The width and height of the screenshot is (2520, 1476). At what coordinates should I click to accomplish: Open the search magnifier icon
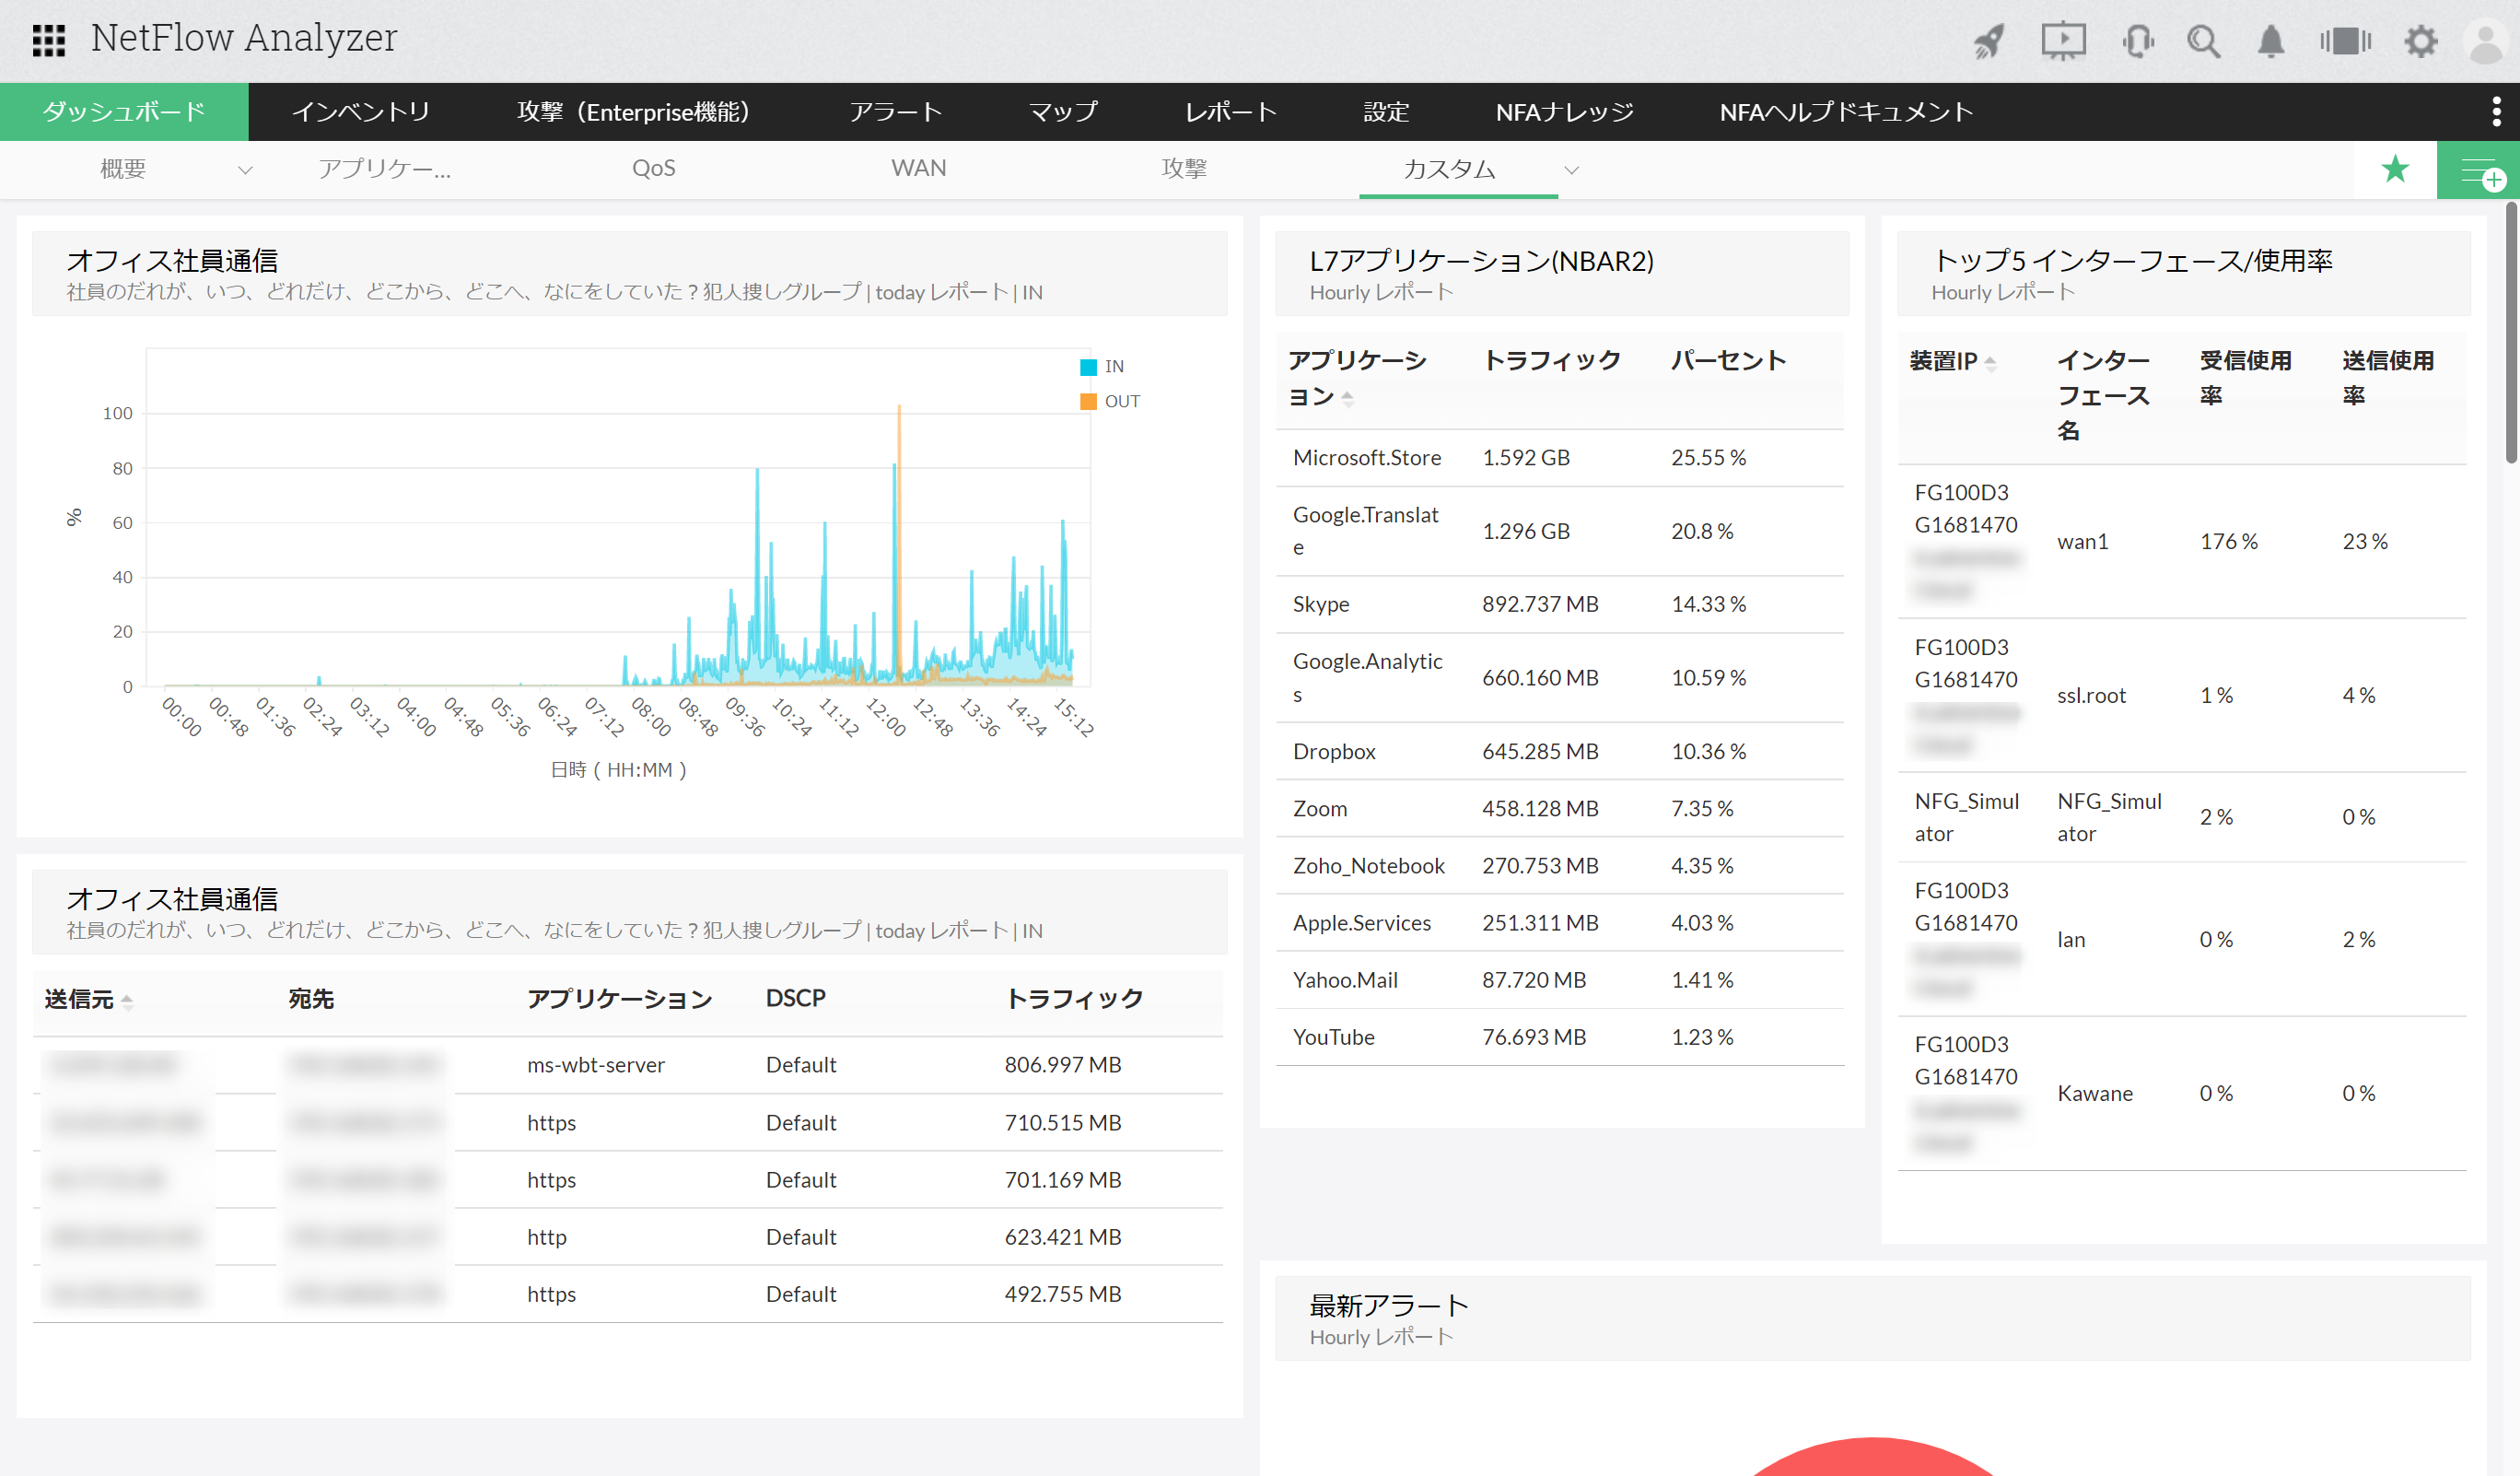2203,41
